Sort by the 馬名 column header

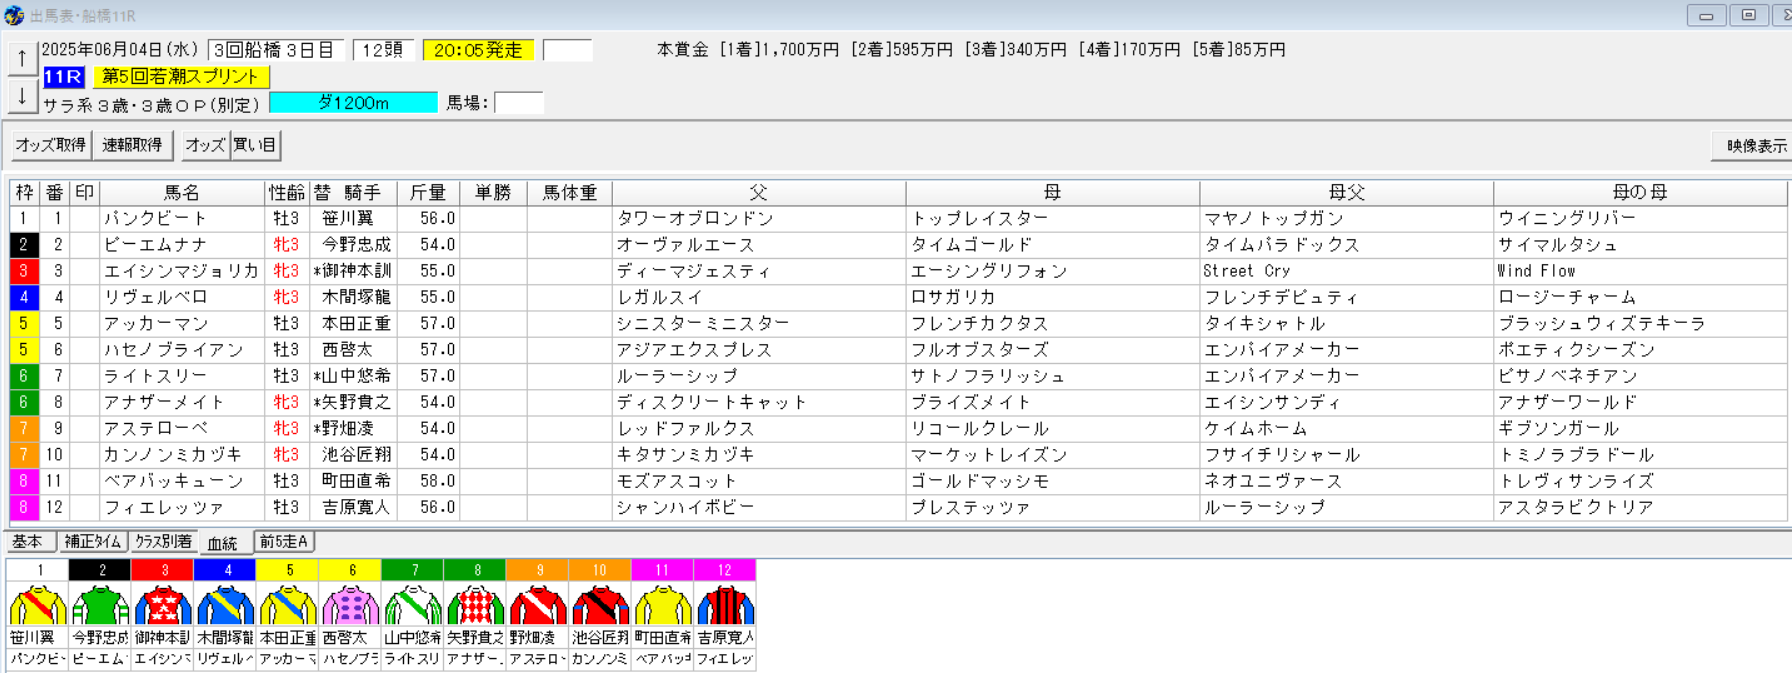point(182,193)
